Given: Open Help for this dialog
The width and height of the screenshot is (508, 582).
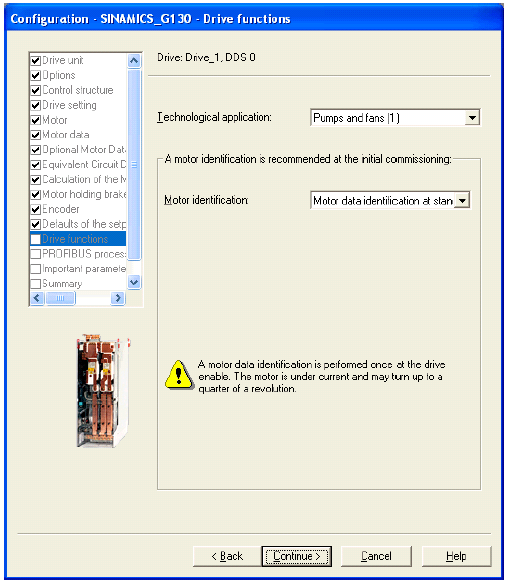Looking at the screenshot, I should (x=456, y=556).
